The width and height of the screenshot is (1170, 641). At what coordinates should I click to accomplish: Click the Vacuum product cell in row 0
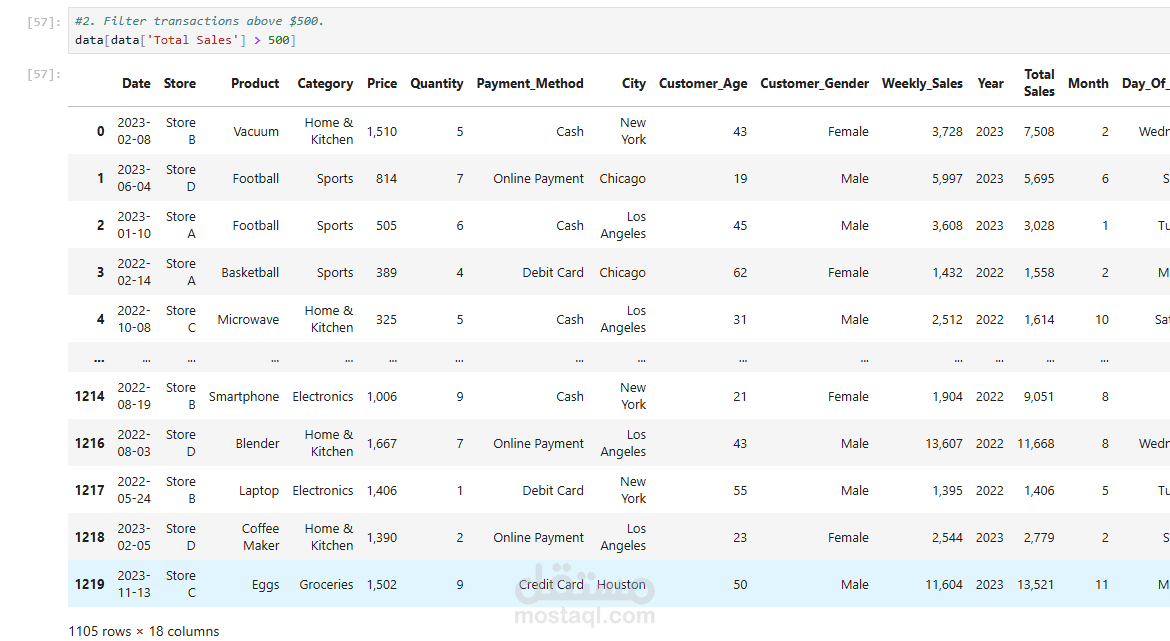click(x=256, y=132)
